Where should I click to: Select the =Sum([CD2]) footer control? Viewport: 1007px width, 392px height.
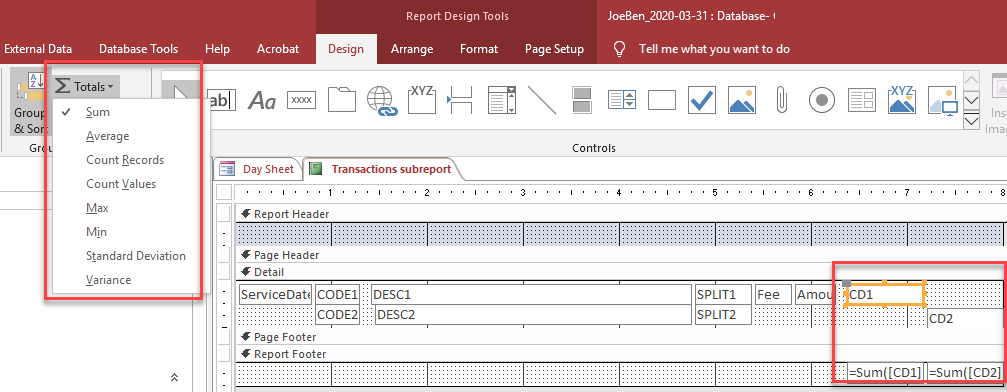[965, 373]
